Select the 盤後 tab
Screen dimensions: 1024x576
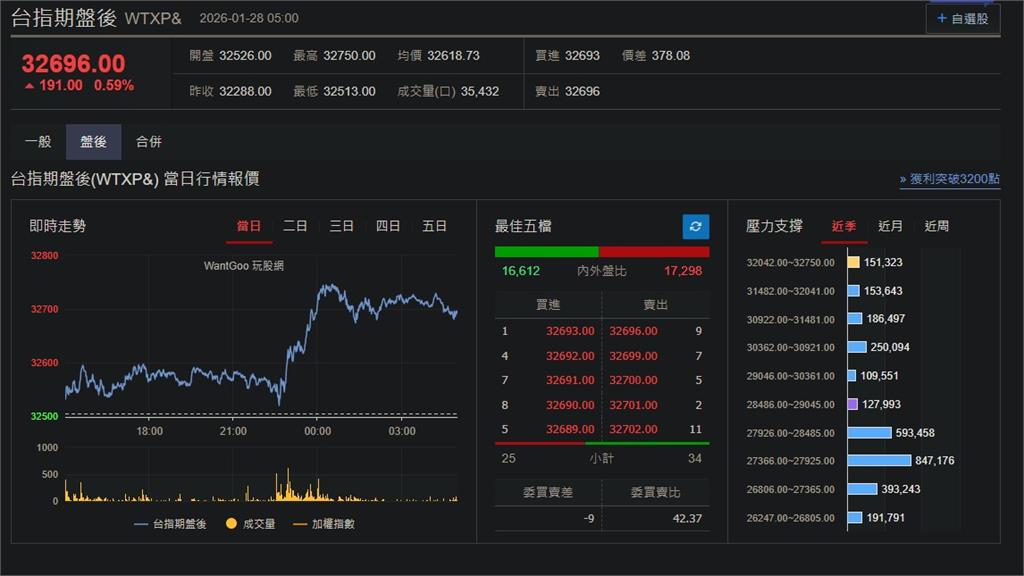[93, 142]
